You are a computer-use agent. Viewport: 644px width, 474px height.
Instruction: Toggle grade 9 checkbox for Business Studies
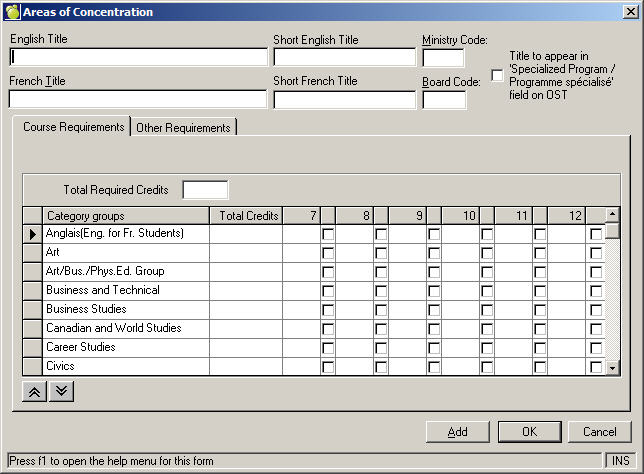434,310
